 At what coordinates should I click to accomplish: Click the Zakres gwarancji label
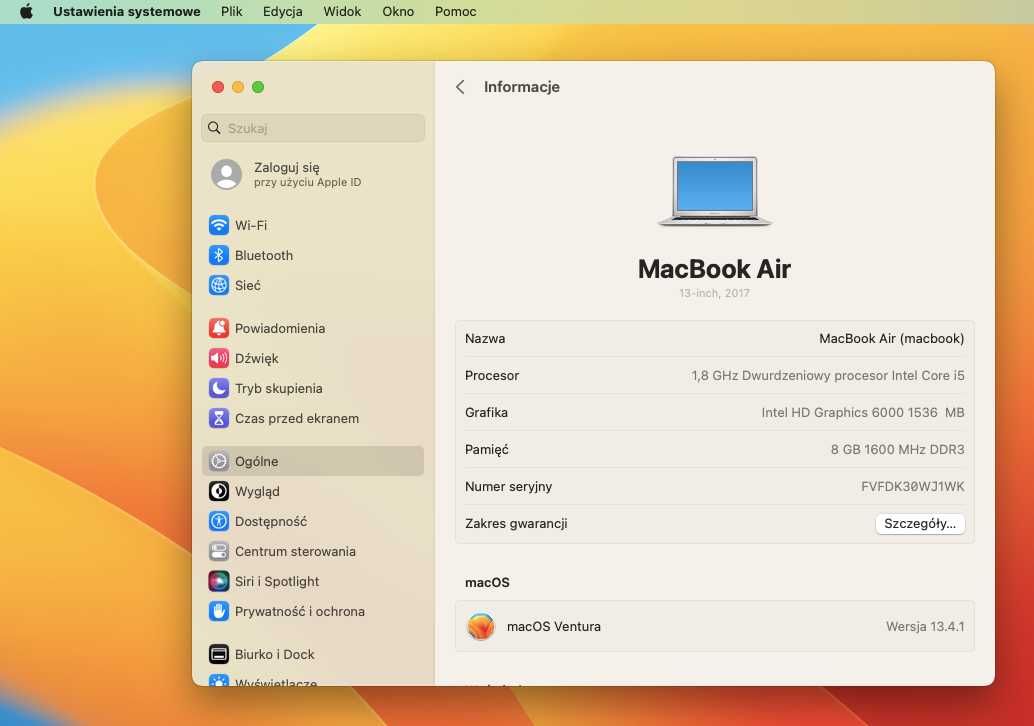(516, 524)
